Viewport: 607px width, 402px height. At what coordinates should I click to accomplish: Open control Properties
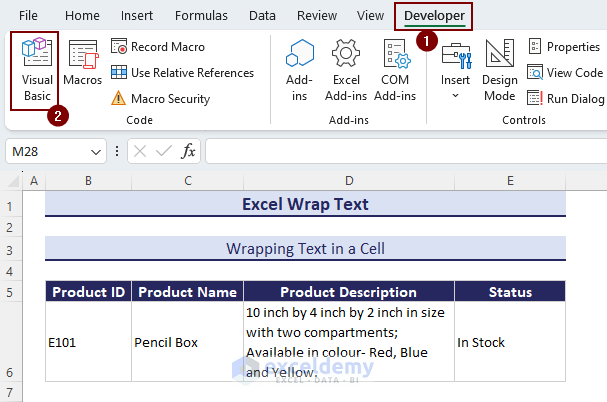point(564,47)
